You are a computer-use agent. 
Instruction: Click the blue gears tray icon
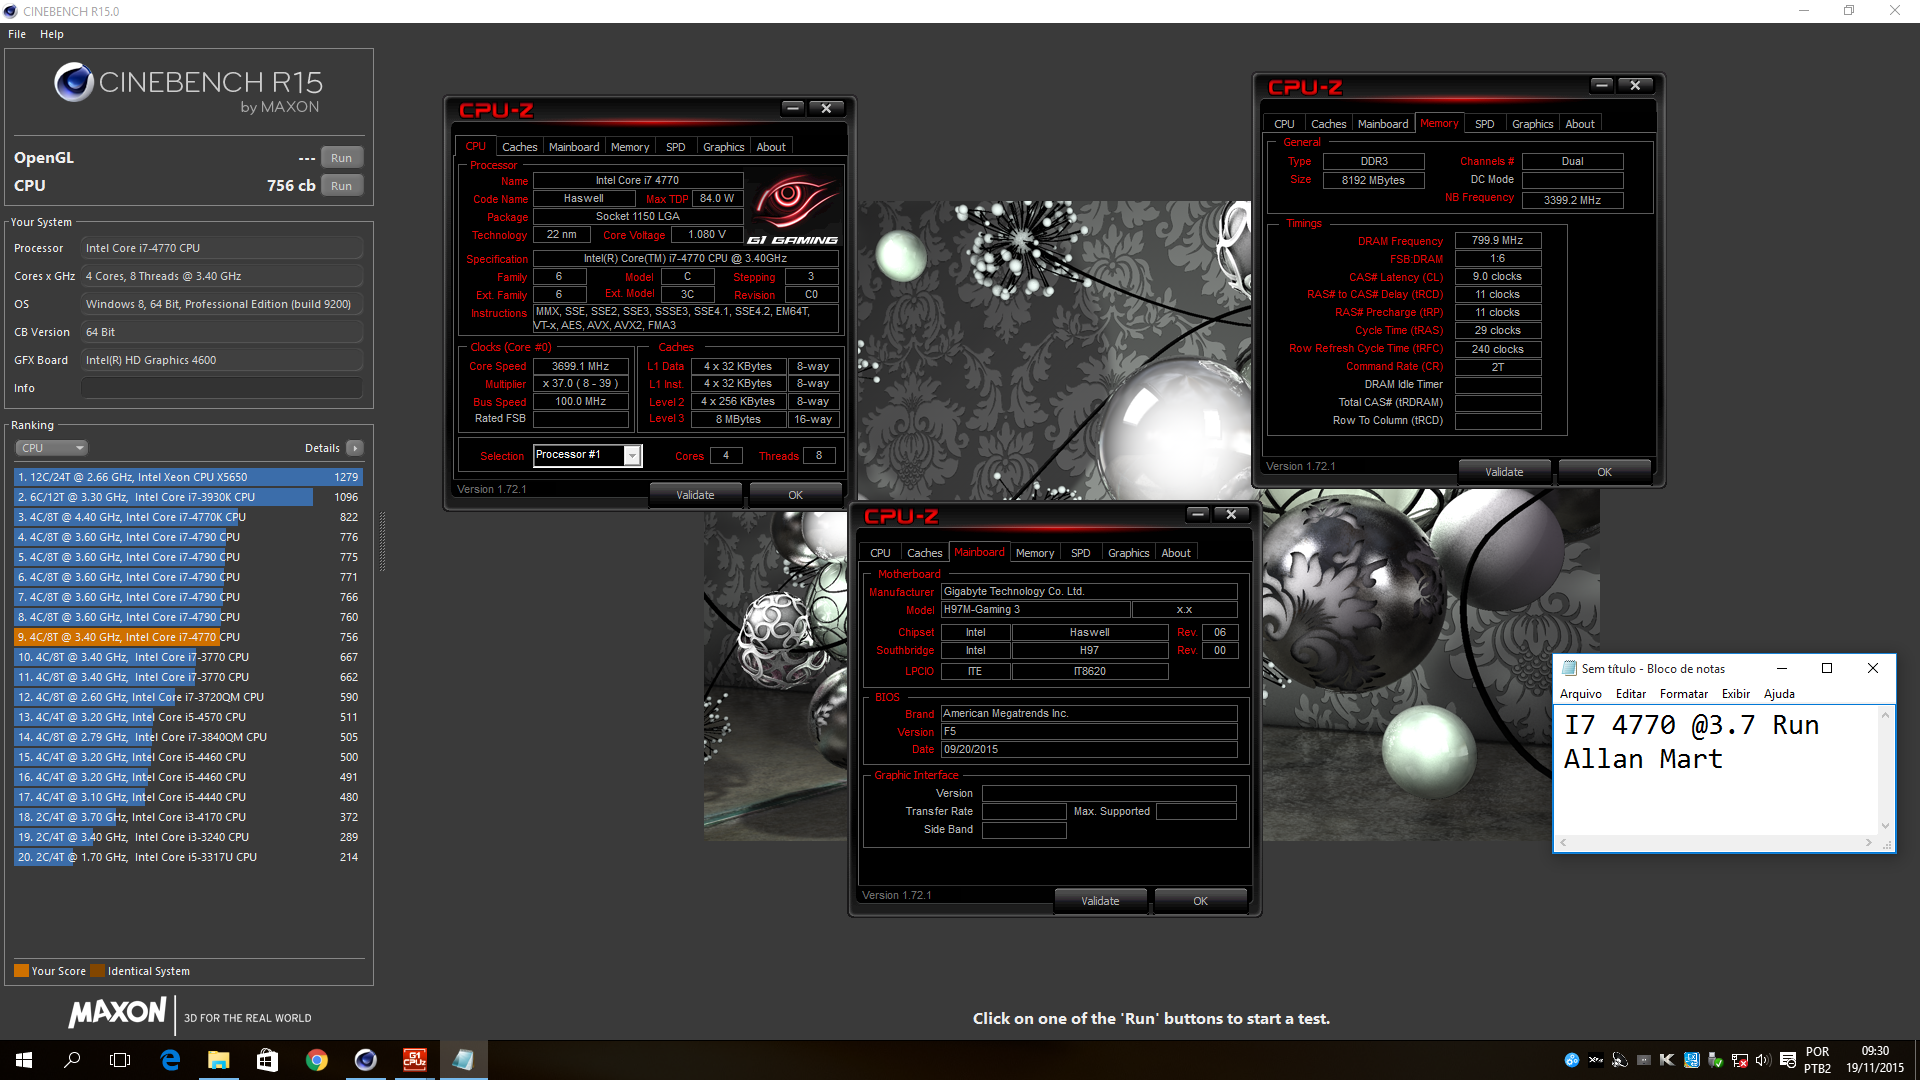pyautogui.click(x=1572, y=1060)
